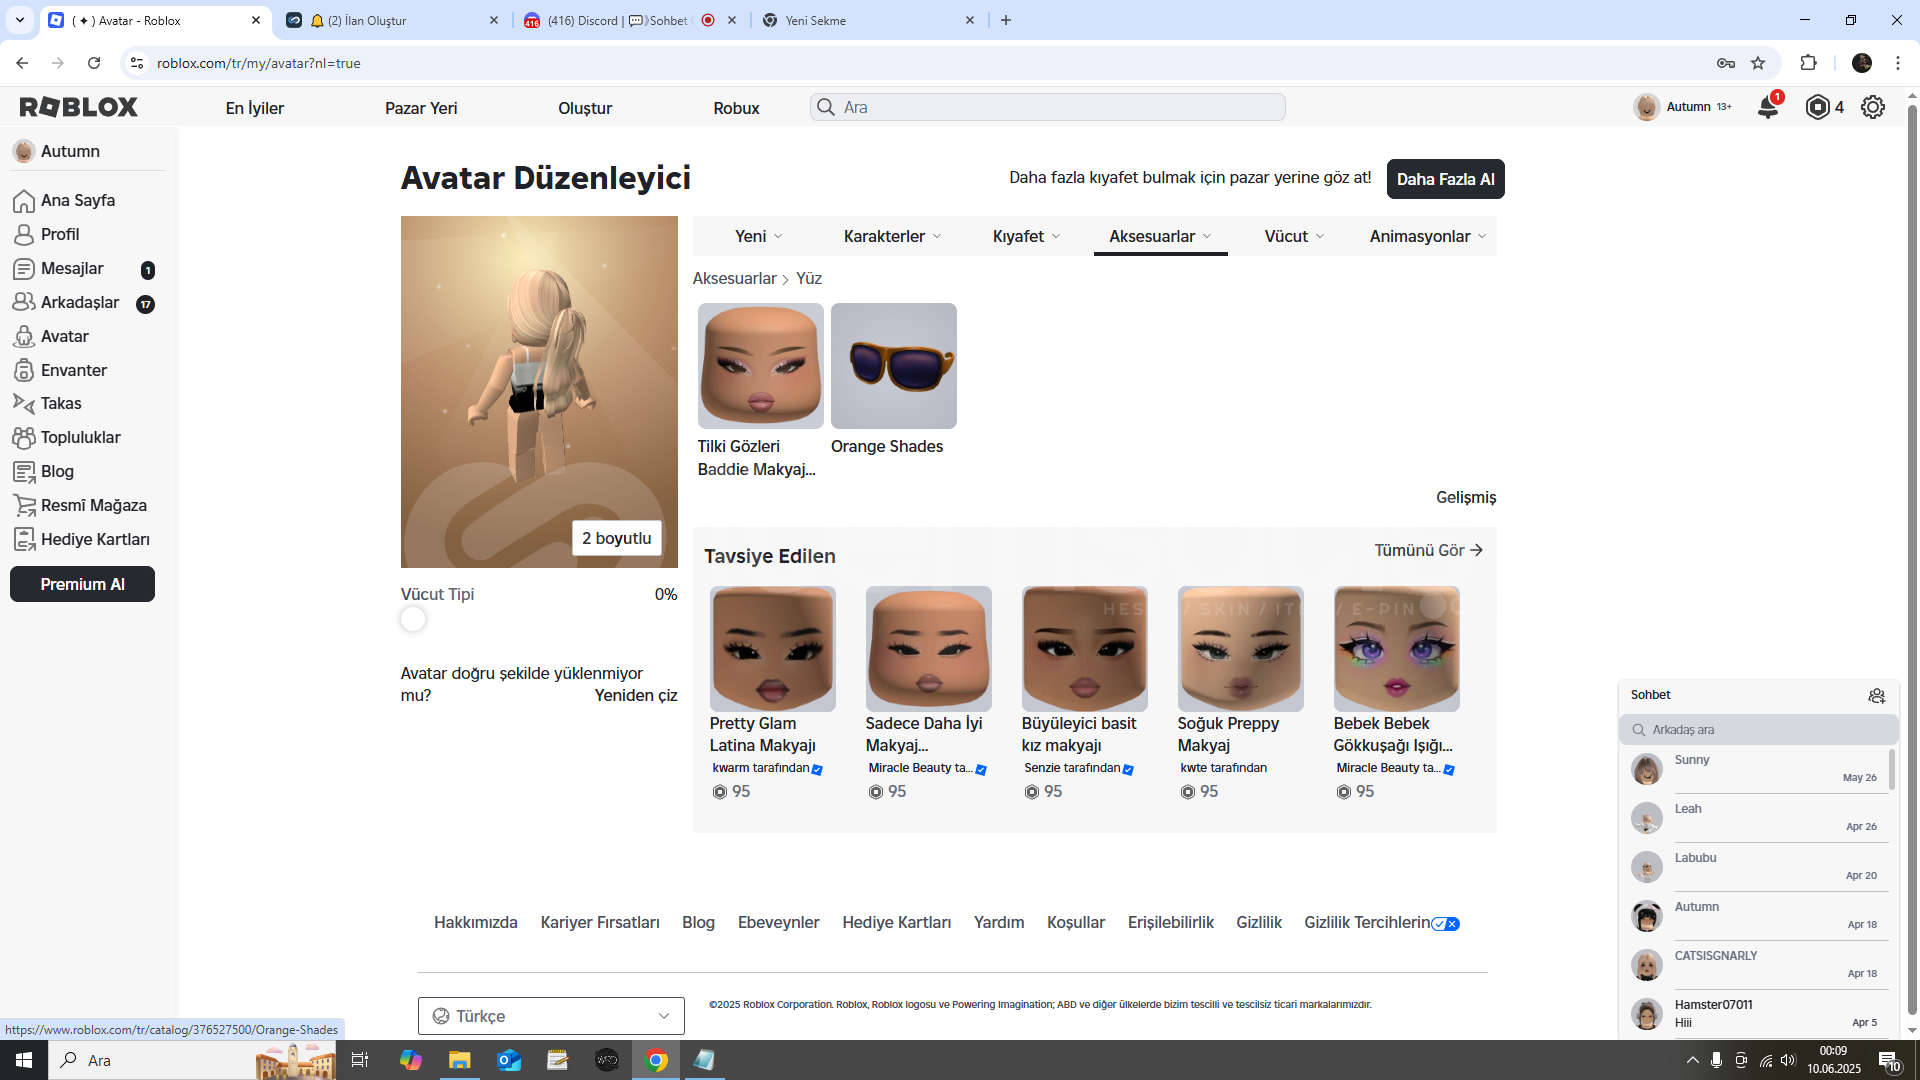Screen dimensions: 1920x1080
Task: Switch to Discord browser tab
Action: [x=631, y=20]
